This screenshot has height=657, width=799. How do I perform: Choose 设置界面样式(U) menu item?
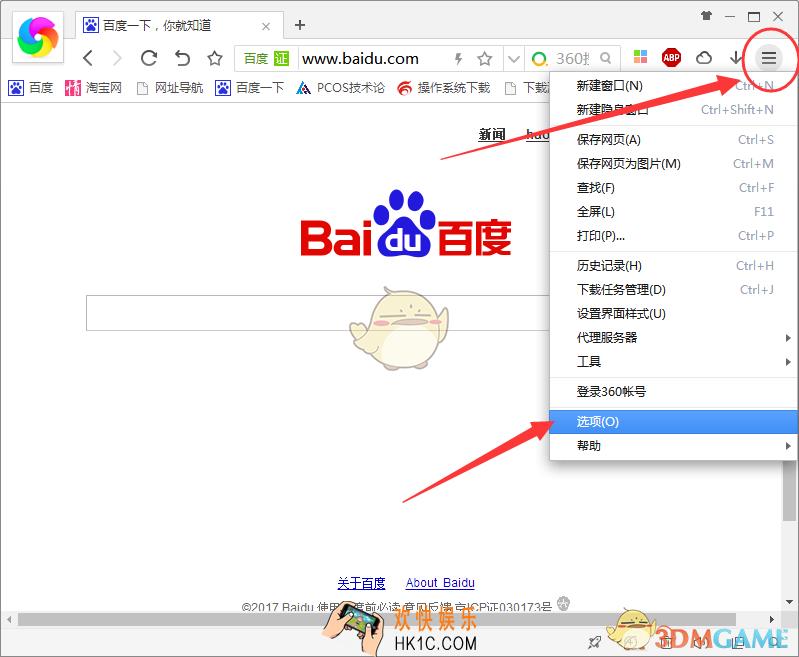(674, 313)
